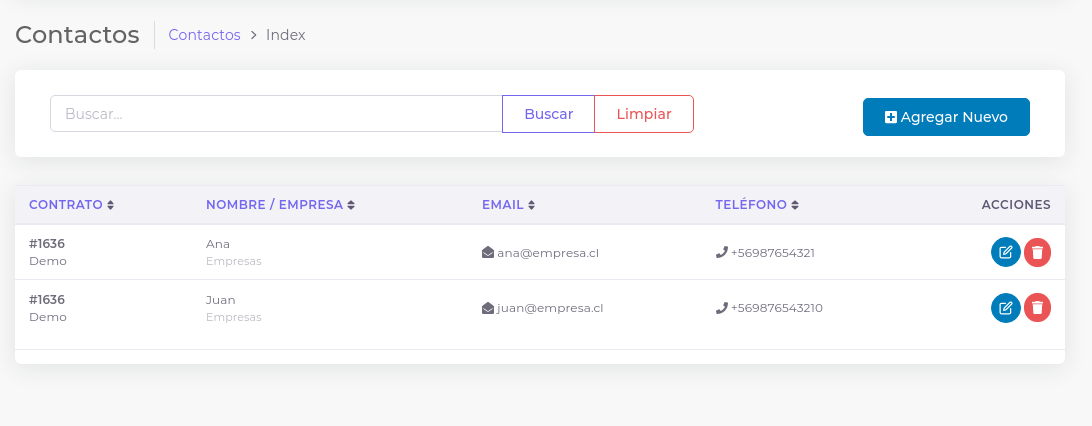Edit the contact Ana
This screenshot has height=426, width=1092.
(x=1005, y=252)
